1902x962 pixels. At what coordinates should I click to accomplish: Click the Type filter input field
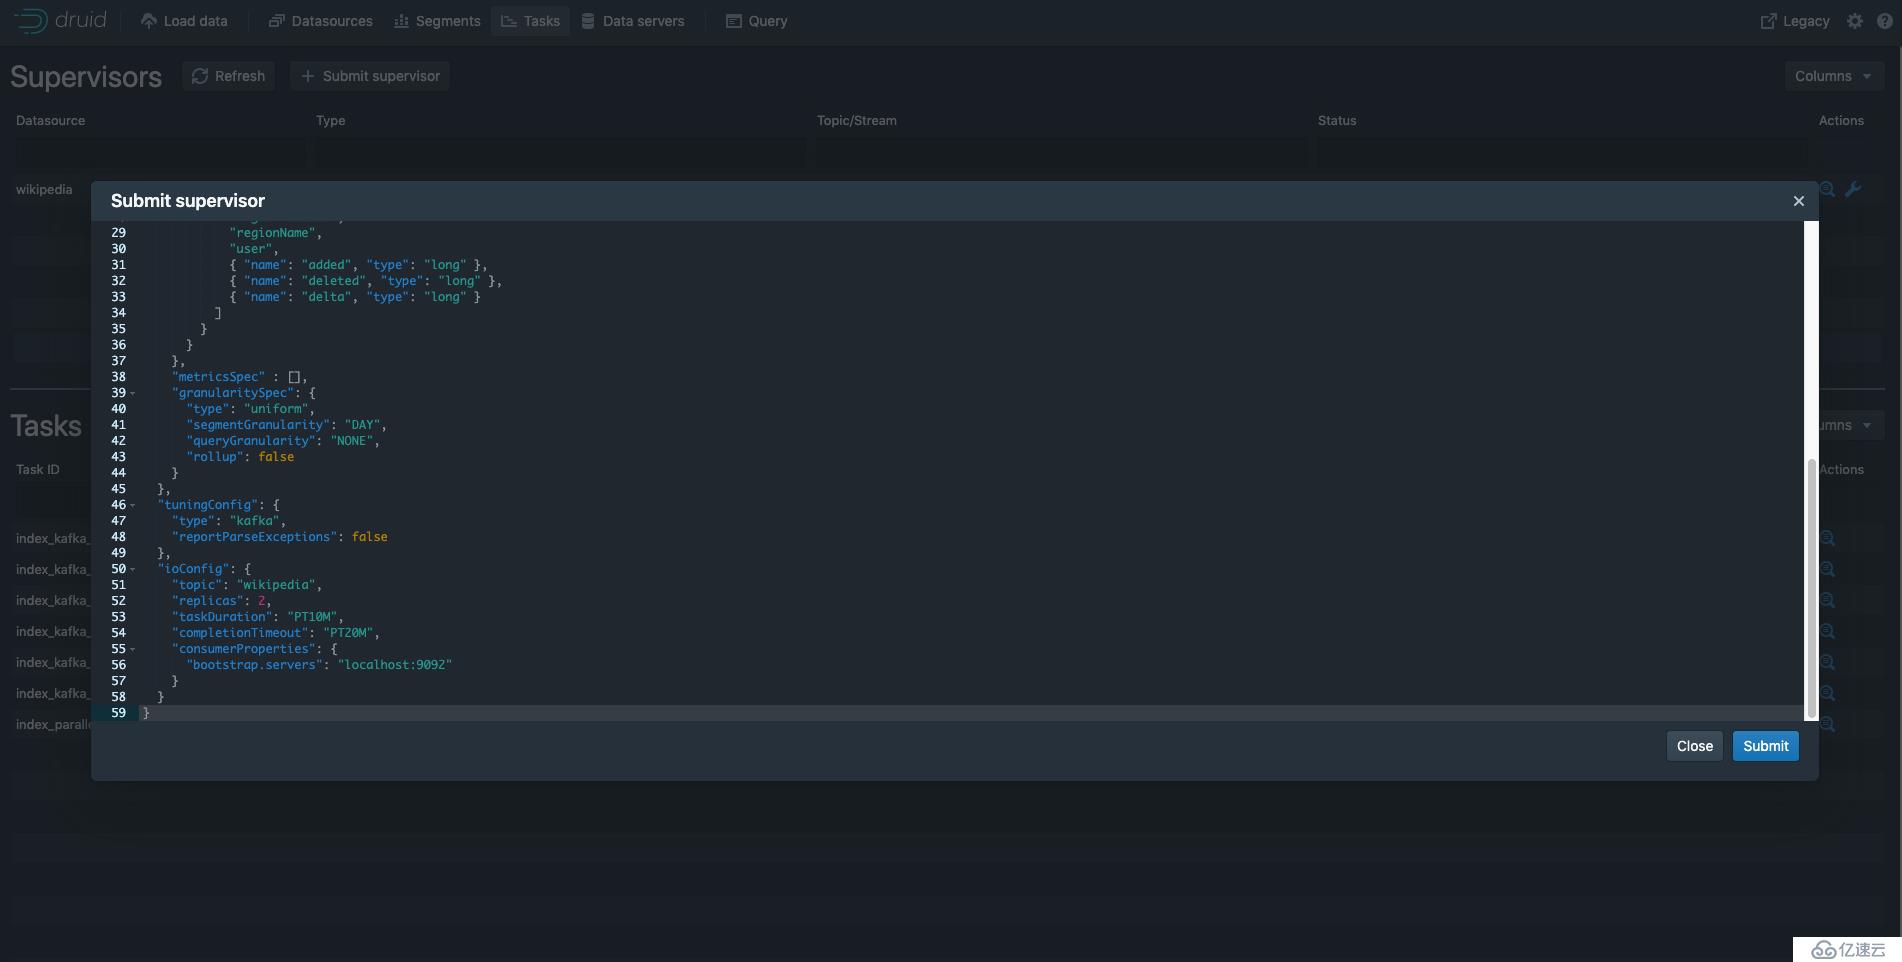click(x=560, y=153)
